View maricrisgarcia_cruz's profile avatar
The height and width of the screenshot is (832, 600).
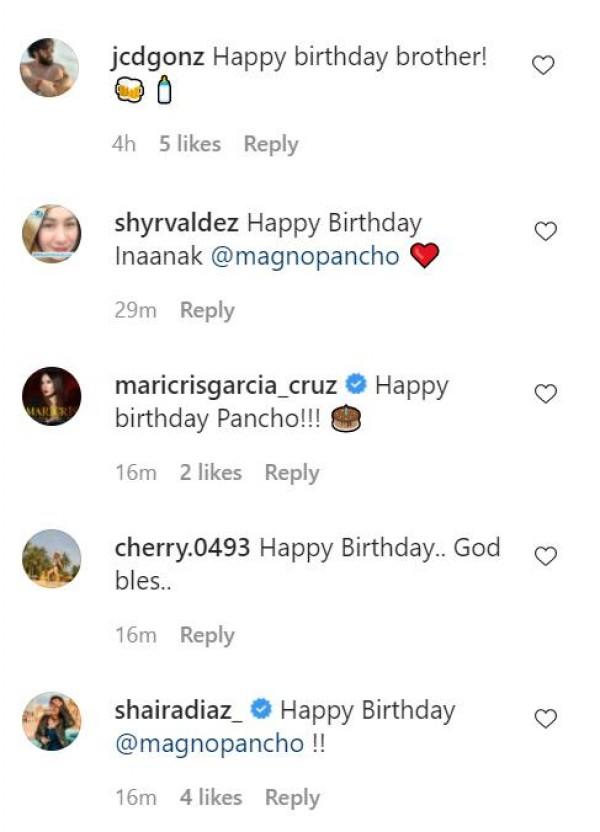[x=51, y=396]
